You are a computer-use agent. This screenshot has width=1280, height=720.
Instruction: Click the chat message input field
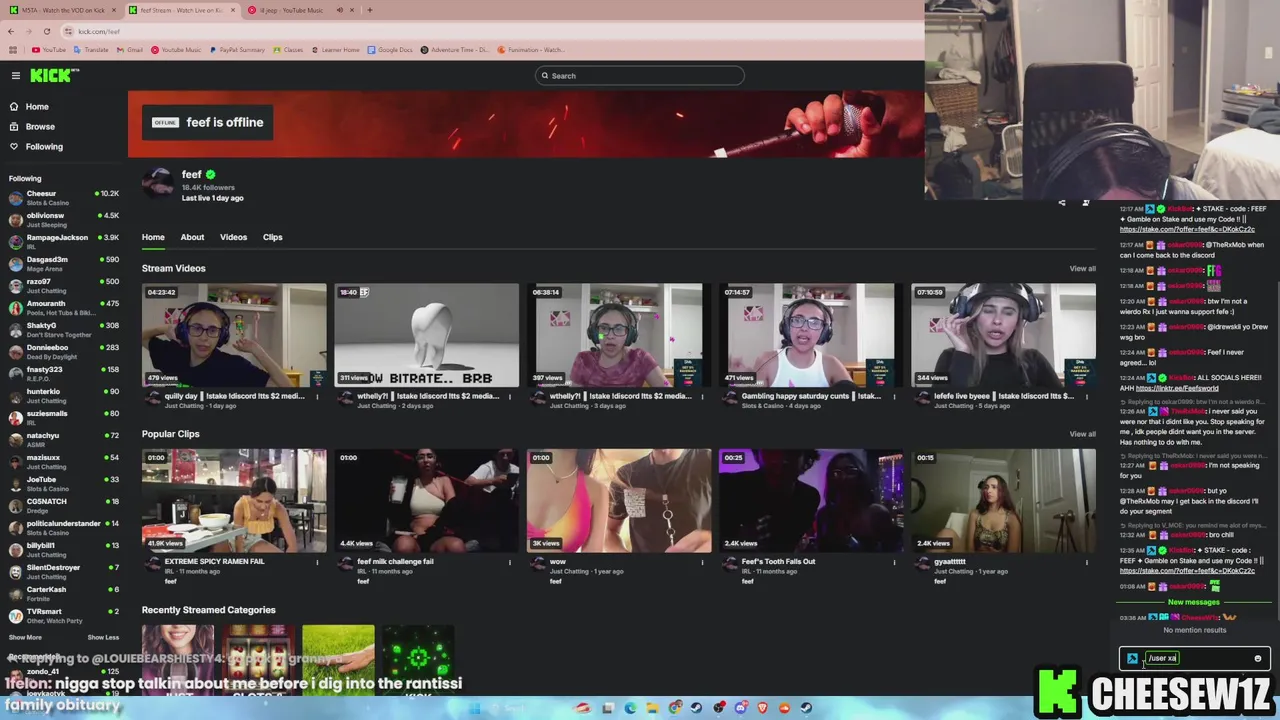pyautogui.click(x=1194, y=658)
